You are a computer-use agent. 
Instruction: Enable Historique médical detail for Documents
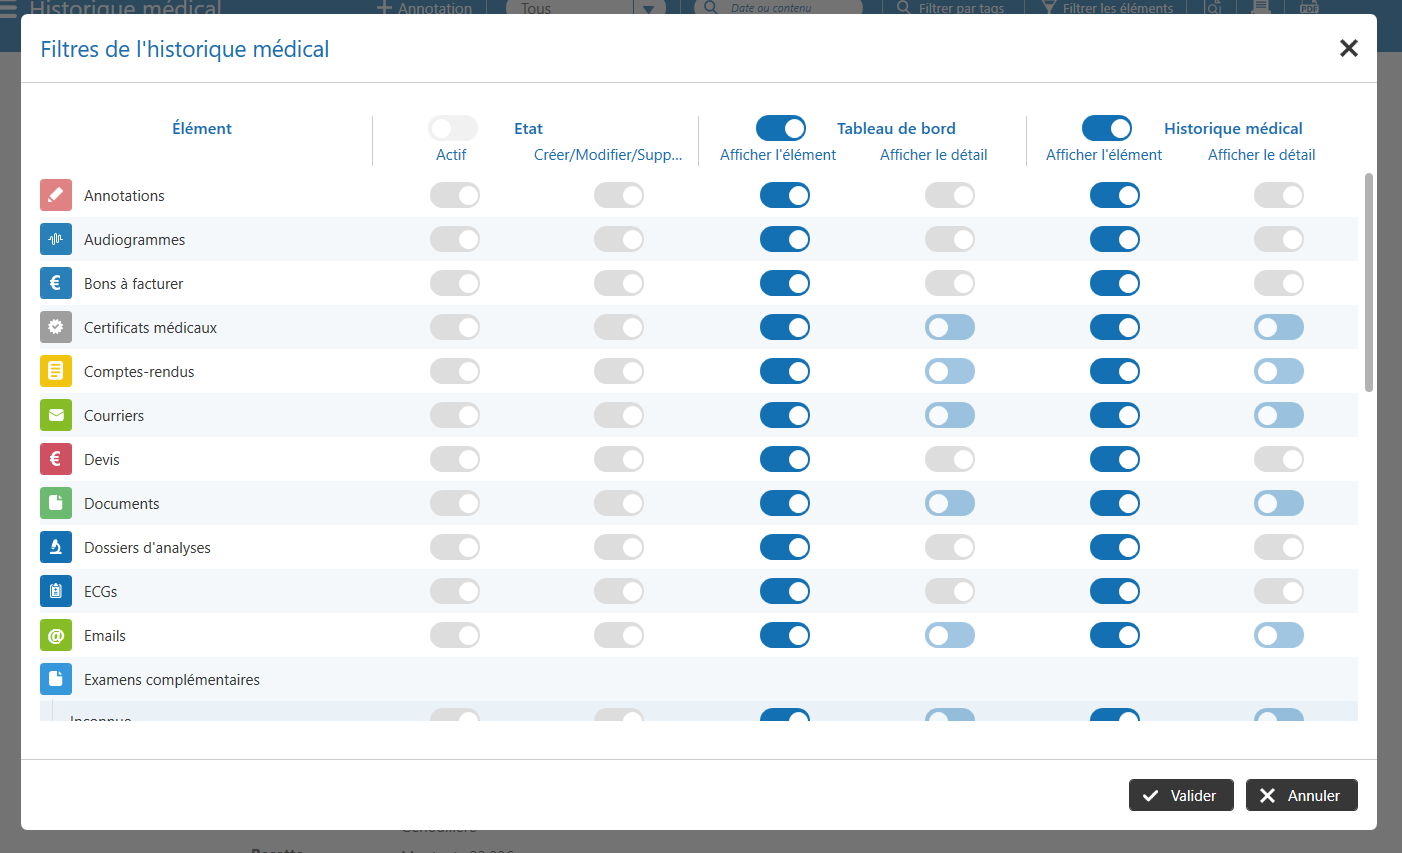pyautogui.click(x=1278, y=503)
